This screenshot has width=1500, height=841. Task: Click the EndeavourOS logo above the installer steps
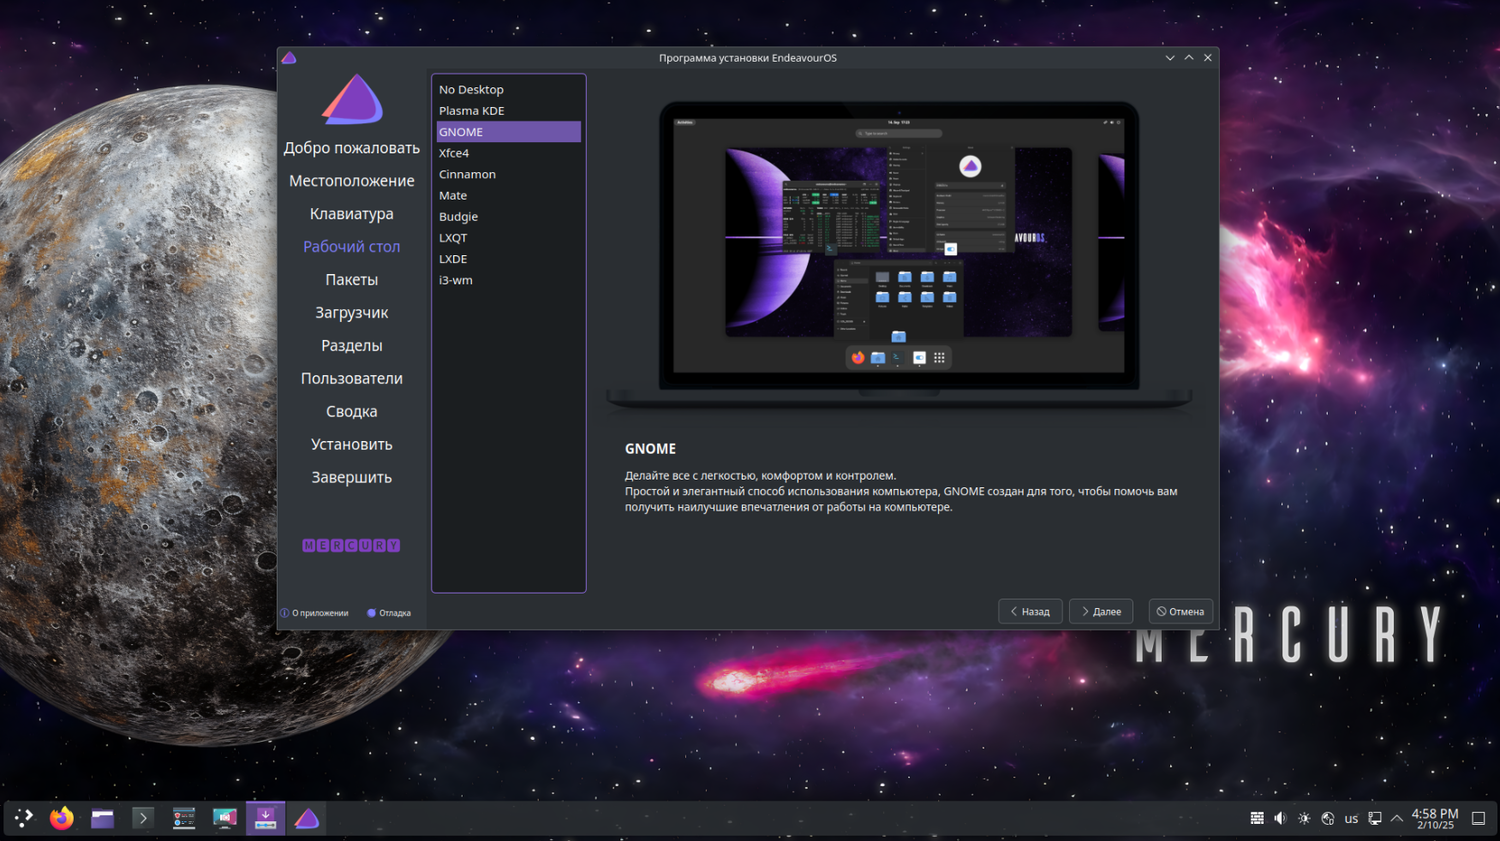[x=352, y=99]
